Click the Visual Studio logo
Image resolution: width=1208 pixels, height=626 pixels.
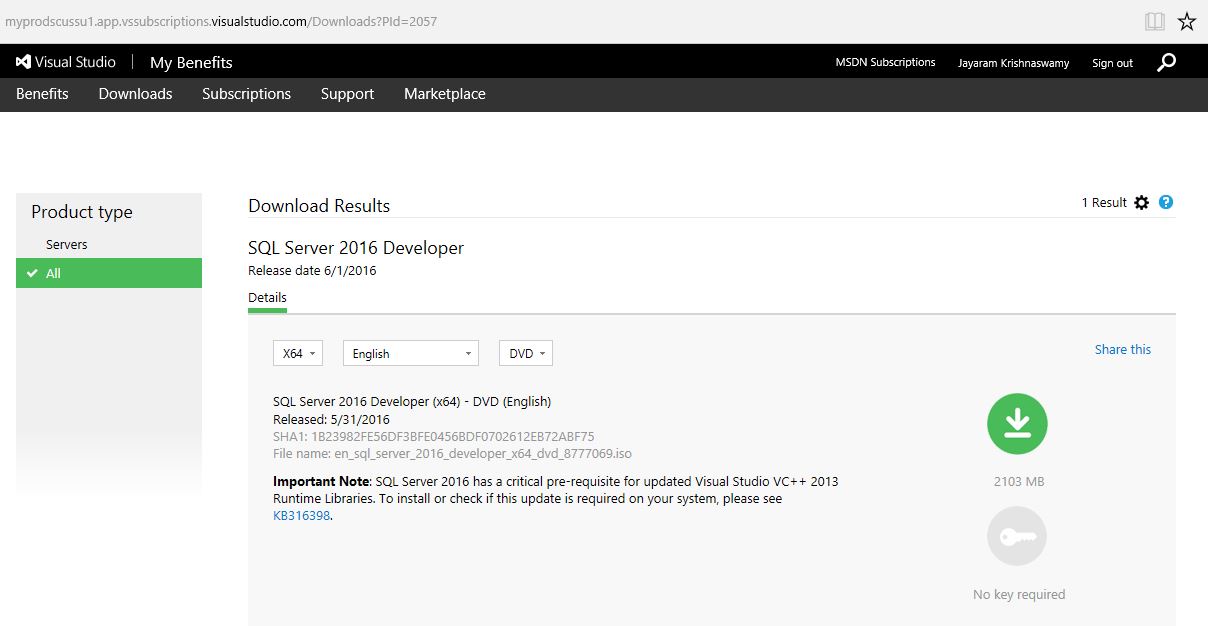point(66,62)
